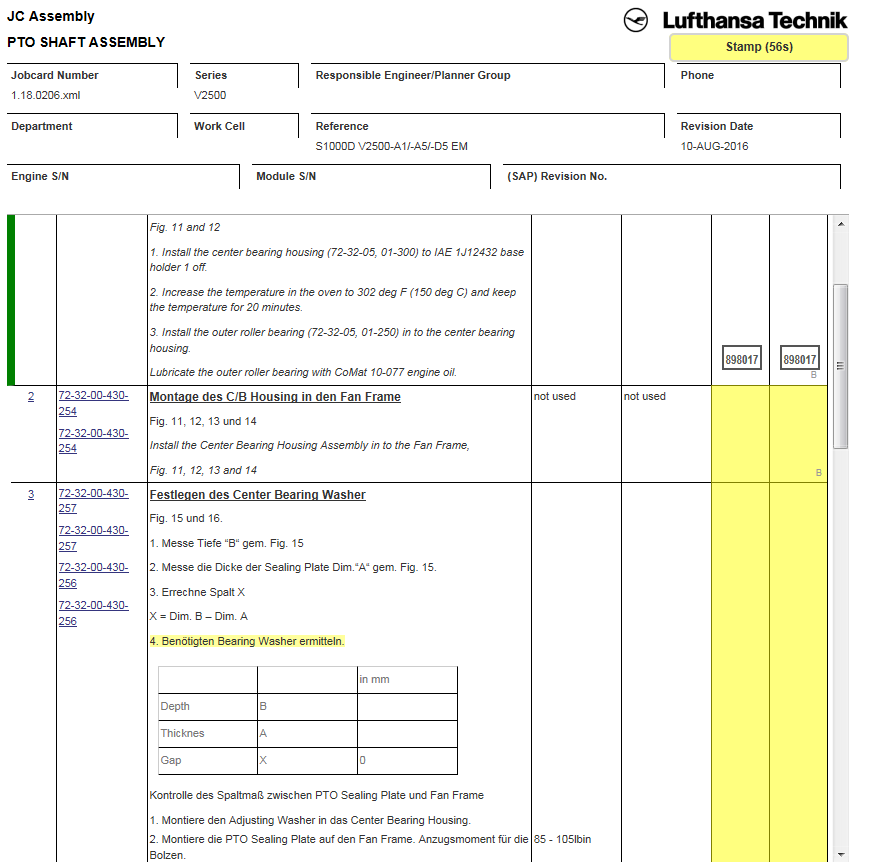Open the second 72-32-00-430-256 reference link
Image resolution: width=878 pixels, height=862 pixels.
tap(93, 613)
